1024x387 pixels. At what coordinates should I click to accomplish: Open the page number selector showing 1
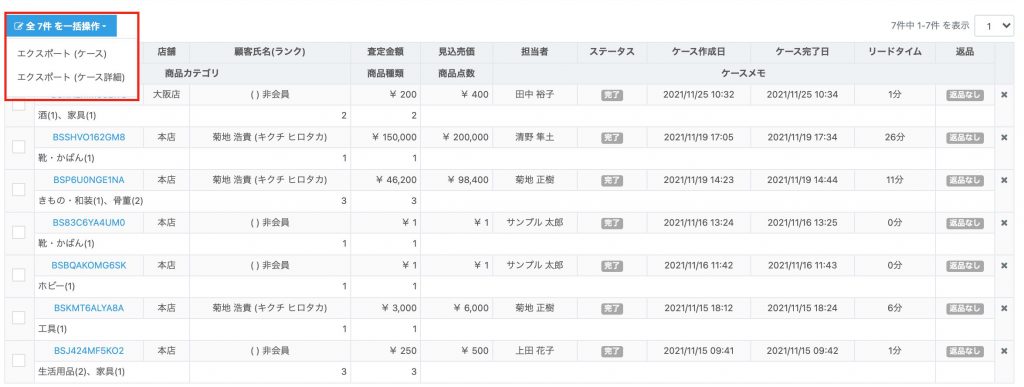coord(994,26)
